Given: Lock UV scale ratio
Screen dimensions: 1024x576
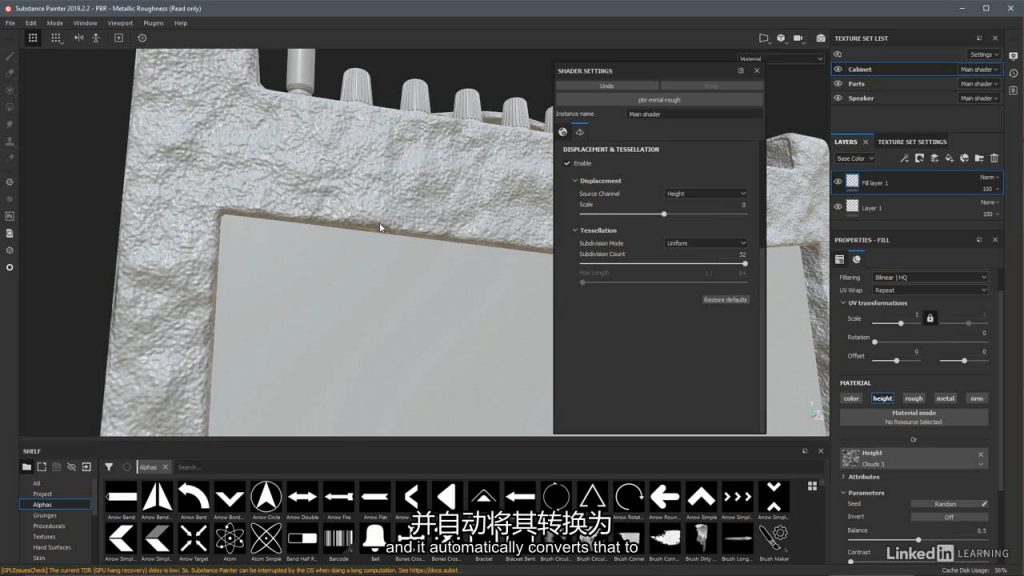Looking at the screenshot, I should [x=930, y=318].
